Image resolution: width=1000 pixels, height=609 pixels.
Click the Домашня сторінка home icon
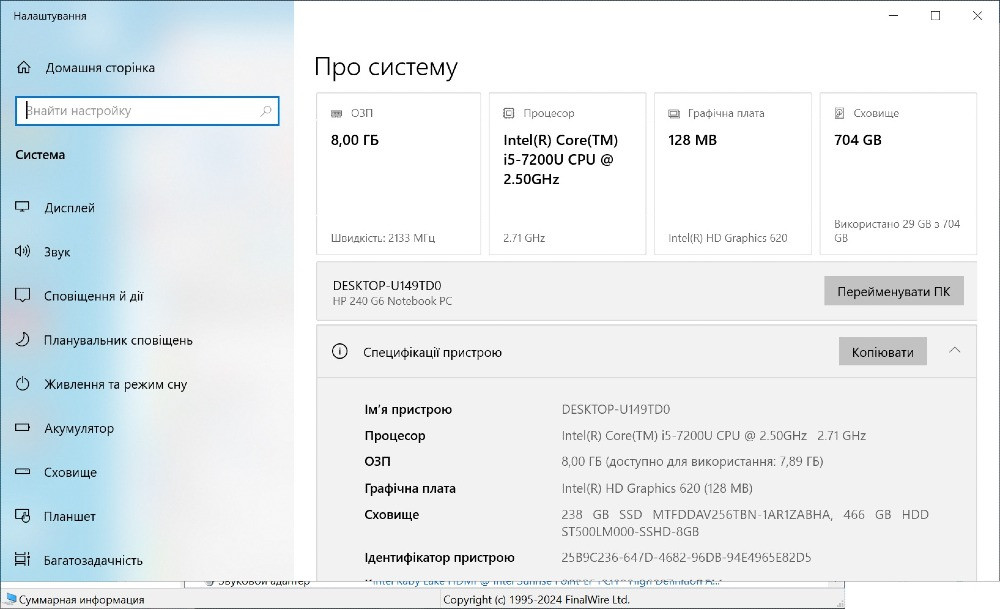22,67
